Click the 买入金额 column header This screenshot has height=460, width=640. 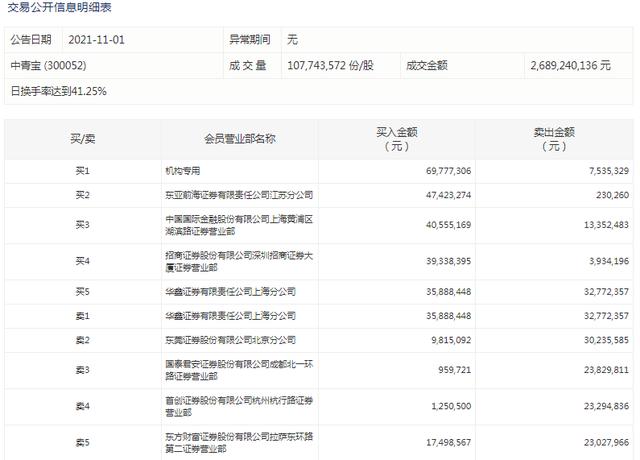tap(396, 139)
